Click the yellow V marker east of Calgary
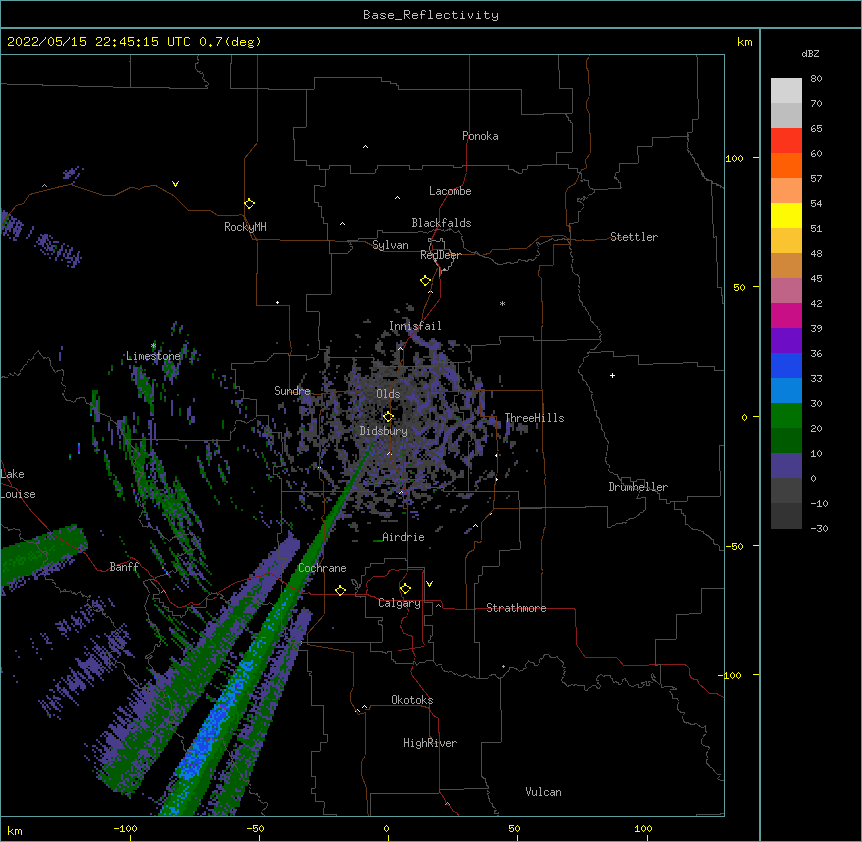The image size is (862, 842). pos(429,584)
